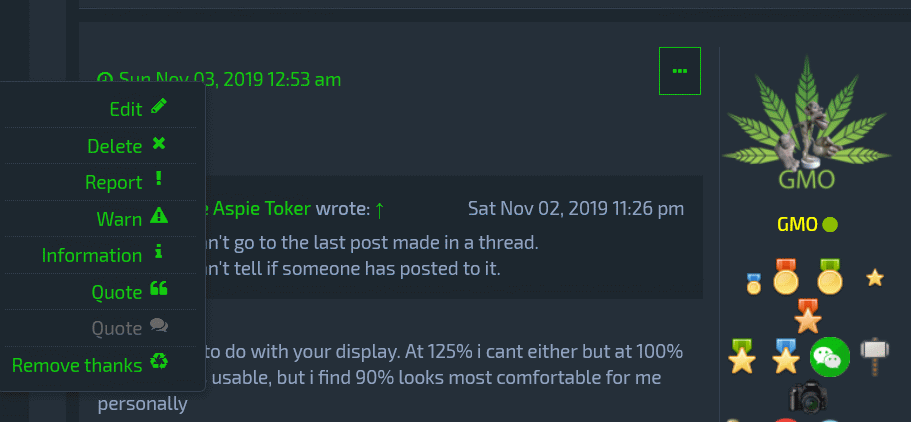Click the Delete X icon

click(158, 145)
